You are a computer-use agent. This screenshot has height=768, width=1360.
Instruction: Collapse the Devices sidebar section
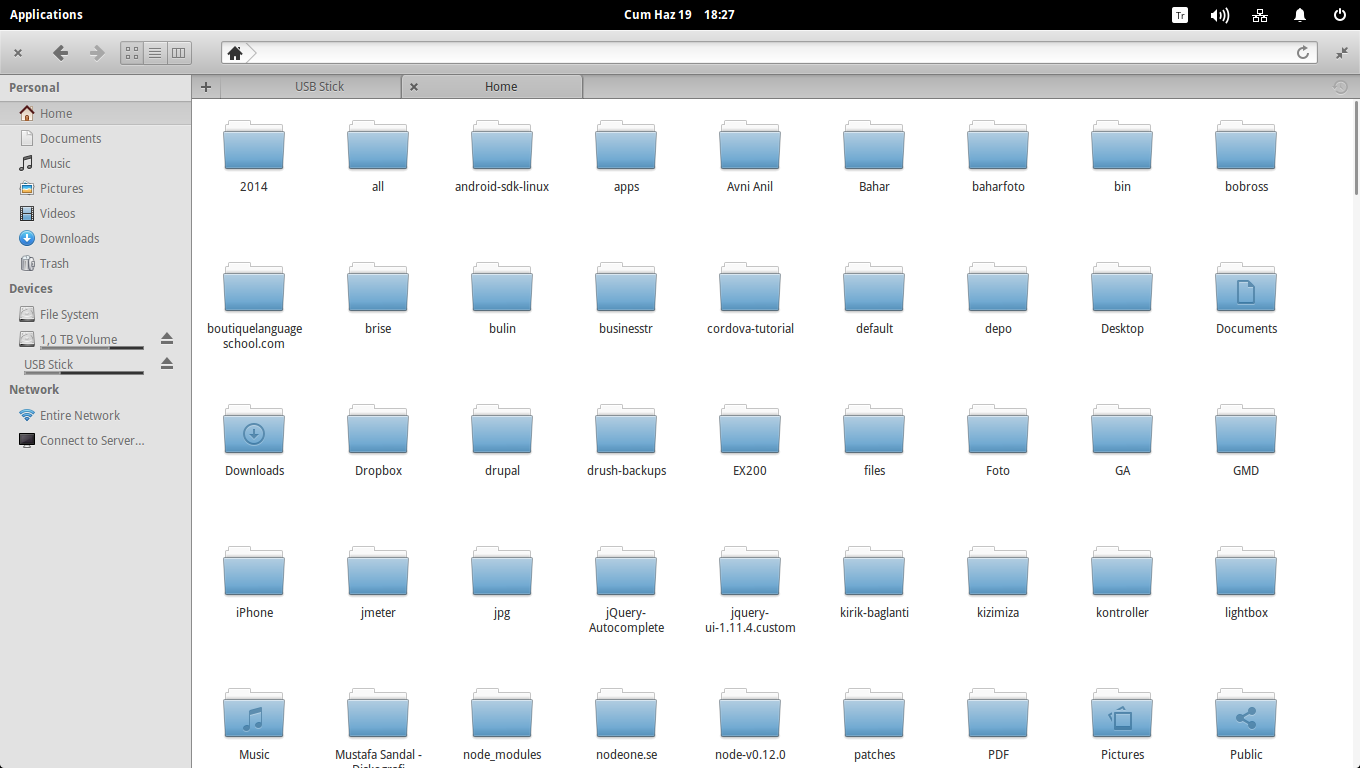click(x=31, y=288)
